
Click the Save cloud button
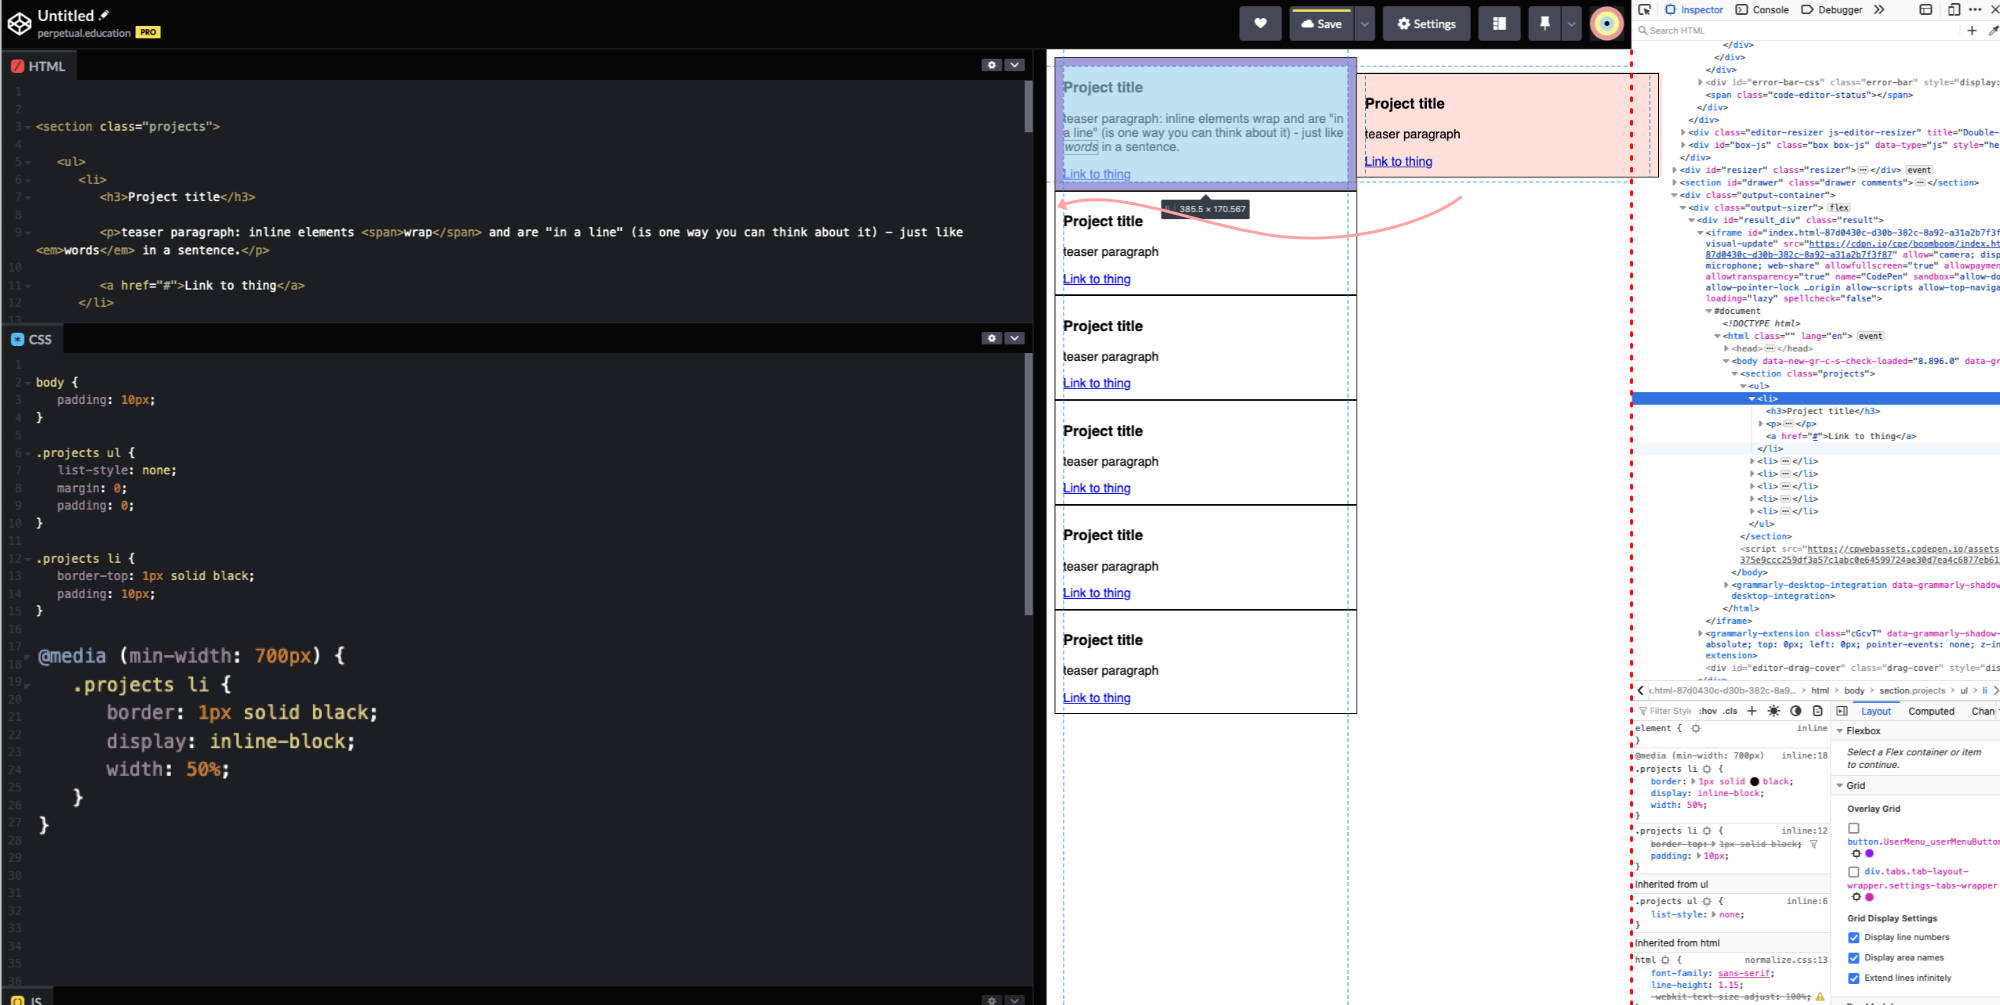click(1322, 24)
